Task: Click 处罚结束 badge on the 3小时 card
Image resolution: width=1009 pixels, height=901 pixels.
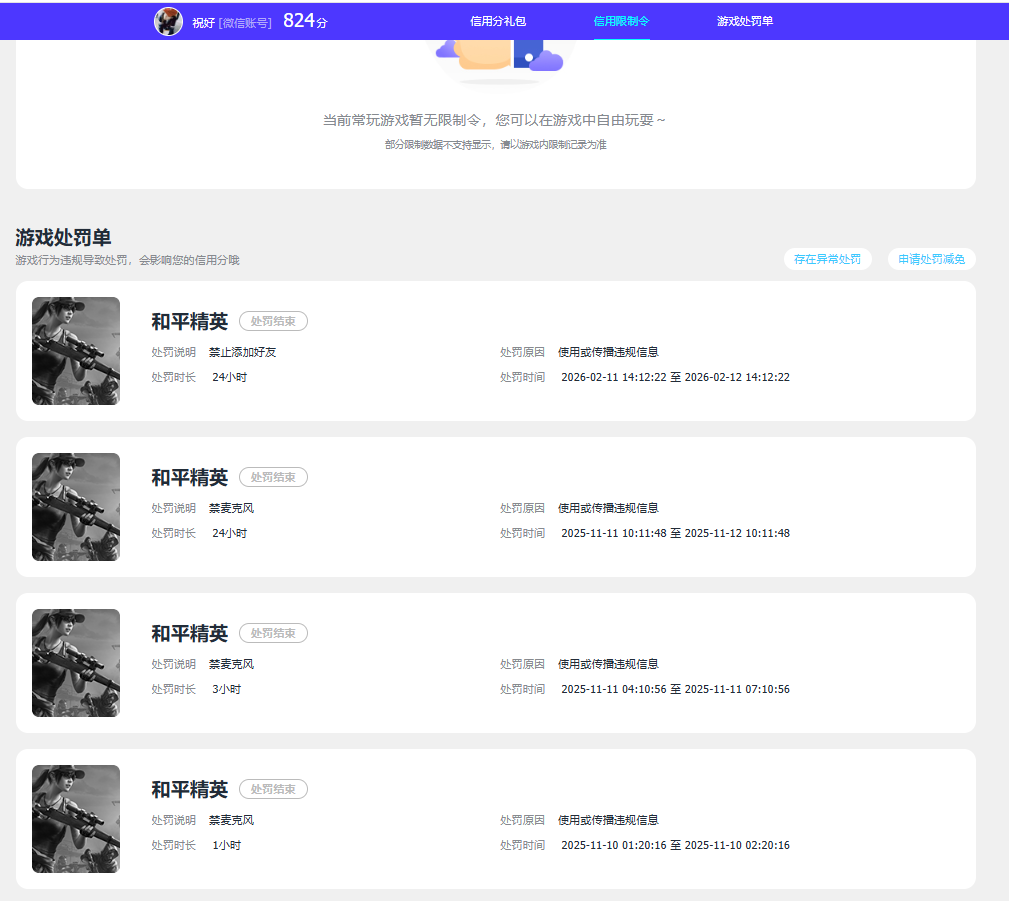Action: 273,633
